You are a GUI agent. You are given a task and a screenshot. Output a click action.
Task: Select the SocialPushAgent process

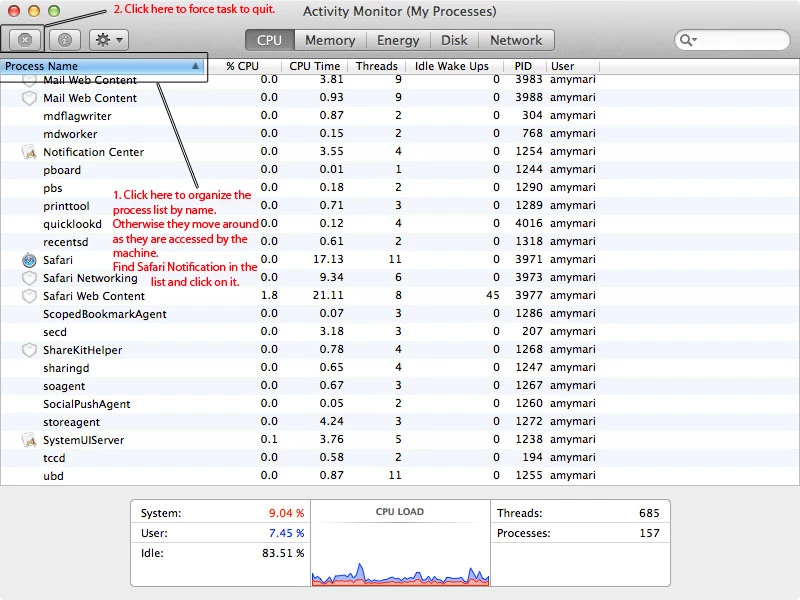(x=400, y=404)
